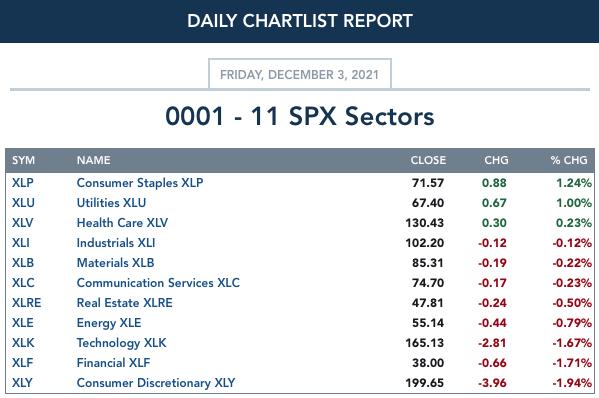This screenshot has height=398, width=599.
Task: Open Utilities XLU name link
Action: [x=111, y=203]
